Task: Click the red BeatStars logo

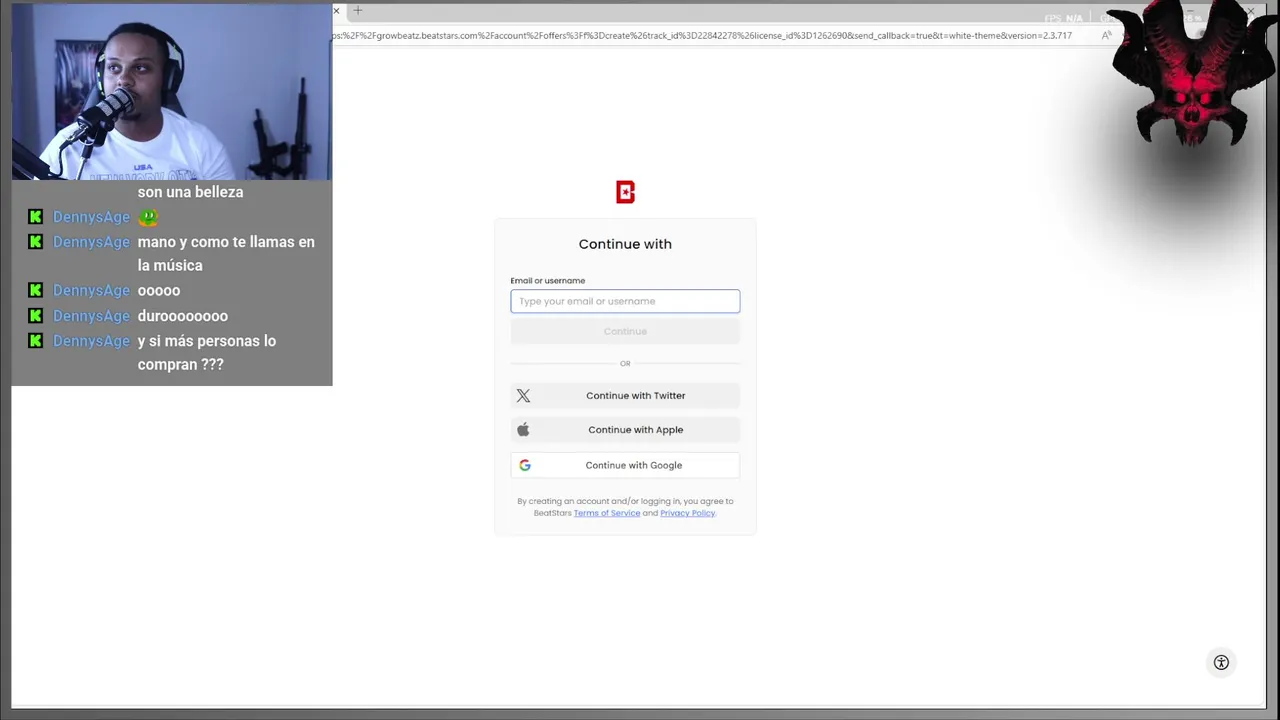Action: coord(625,192)
